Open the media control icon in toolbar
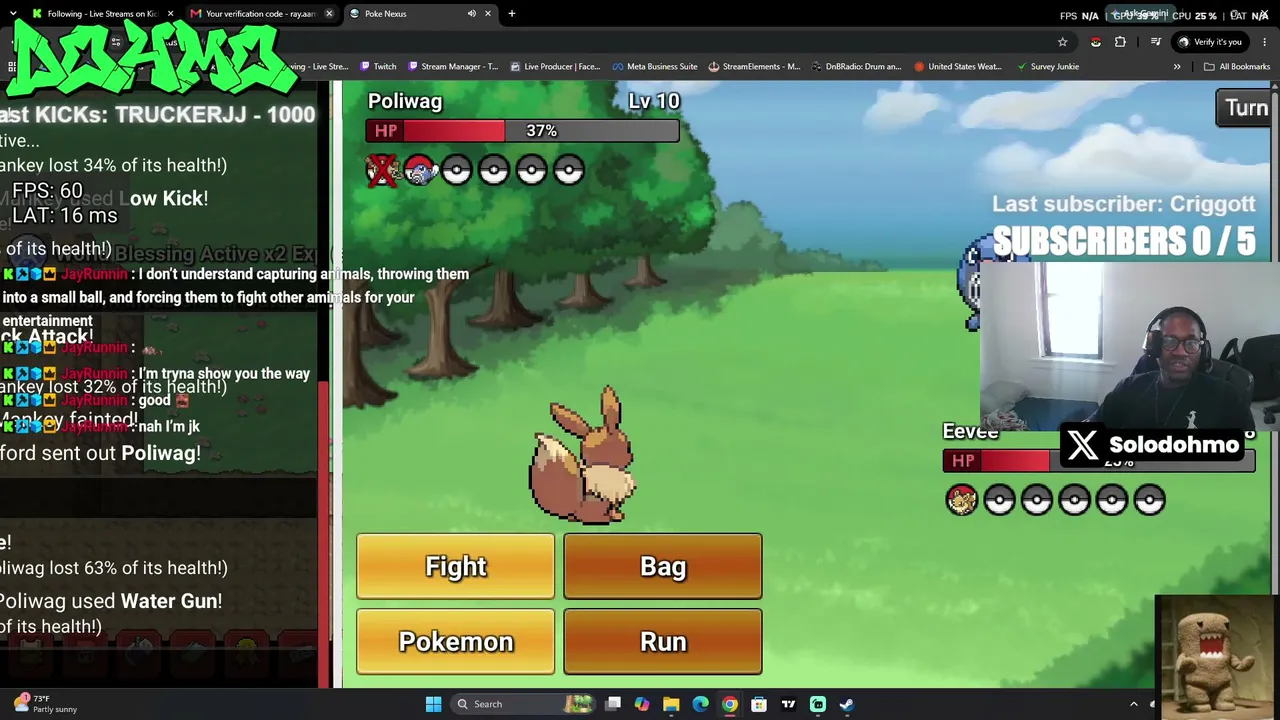 click(1155, 42)
